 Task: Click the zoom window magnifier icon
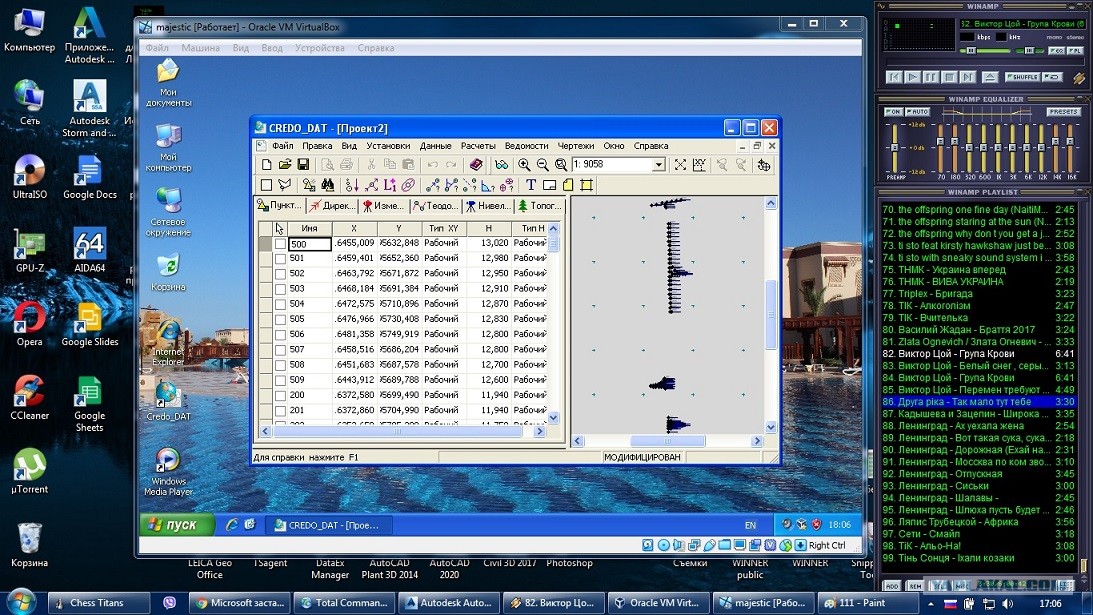tap(560, 165)
